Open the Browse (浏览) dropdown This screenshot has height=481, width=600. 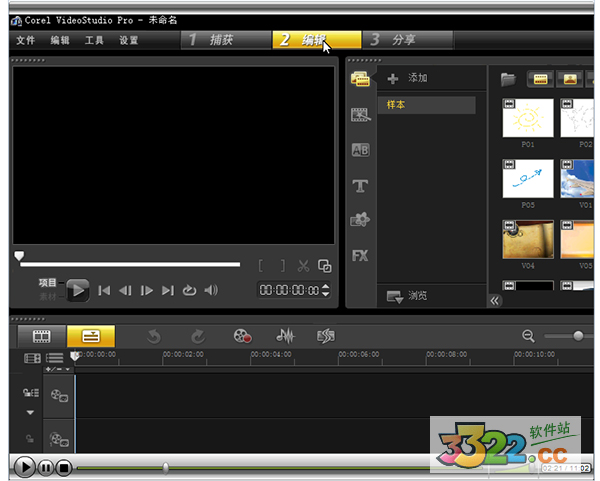(x=408, y=297)
